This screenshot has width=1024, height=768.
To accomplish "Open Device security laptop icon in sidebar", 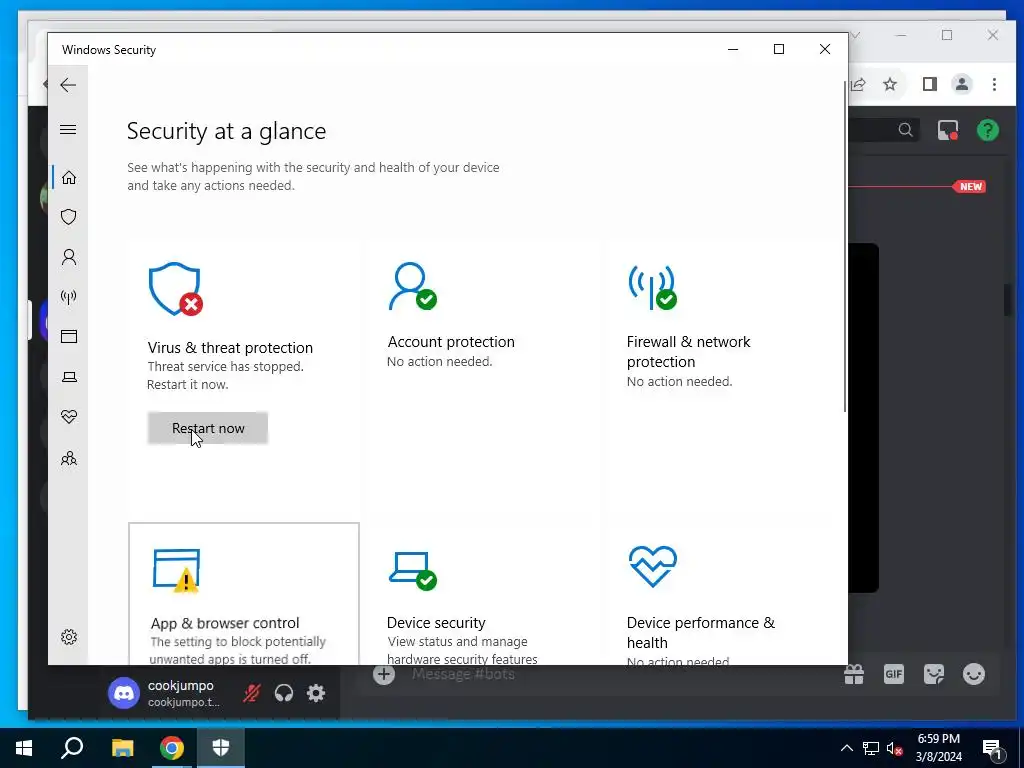I will coord(69,377).
